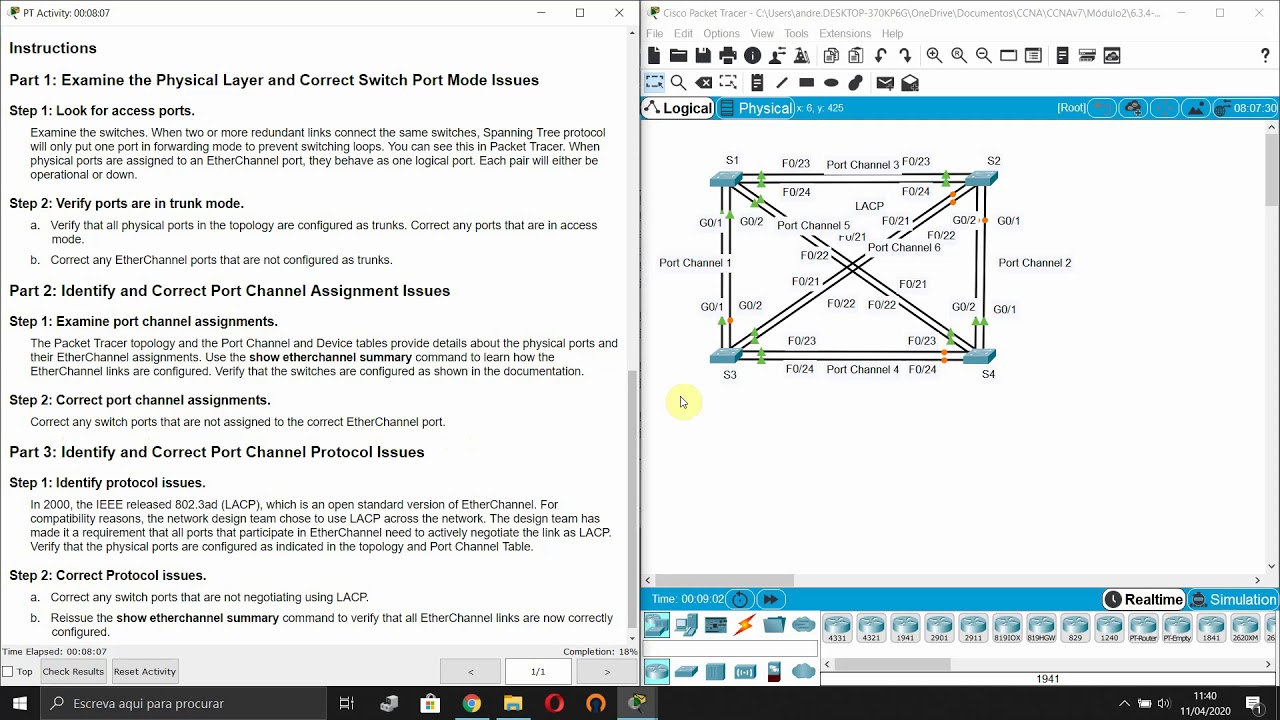This screenshot has height=720, width=1280.
Task: Open the Extensions menu
Action: tap(845, 33)
